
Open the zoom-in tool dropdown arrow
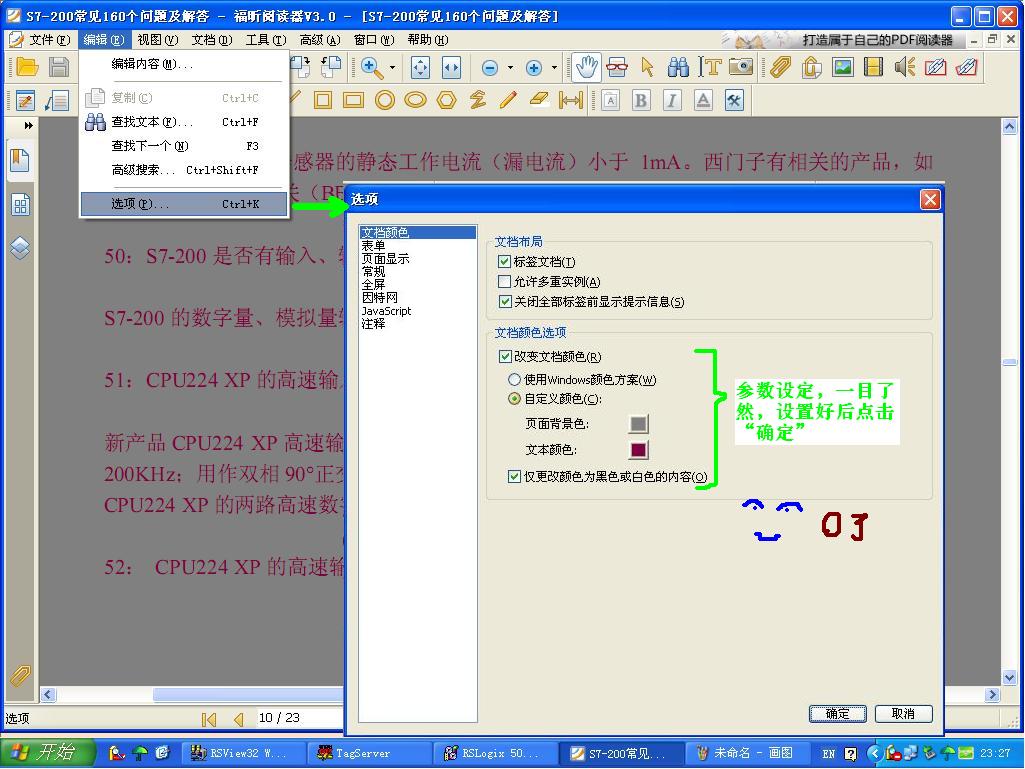click(392, 68)
